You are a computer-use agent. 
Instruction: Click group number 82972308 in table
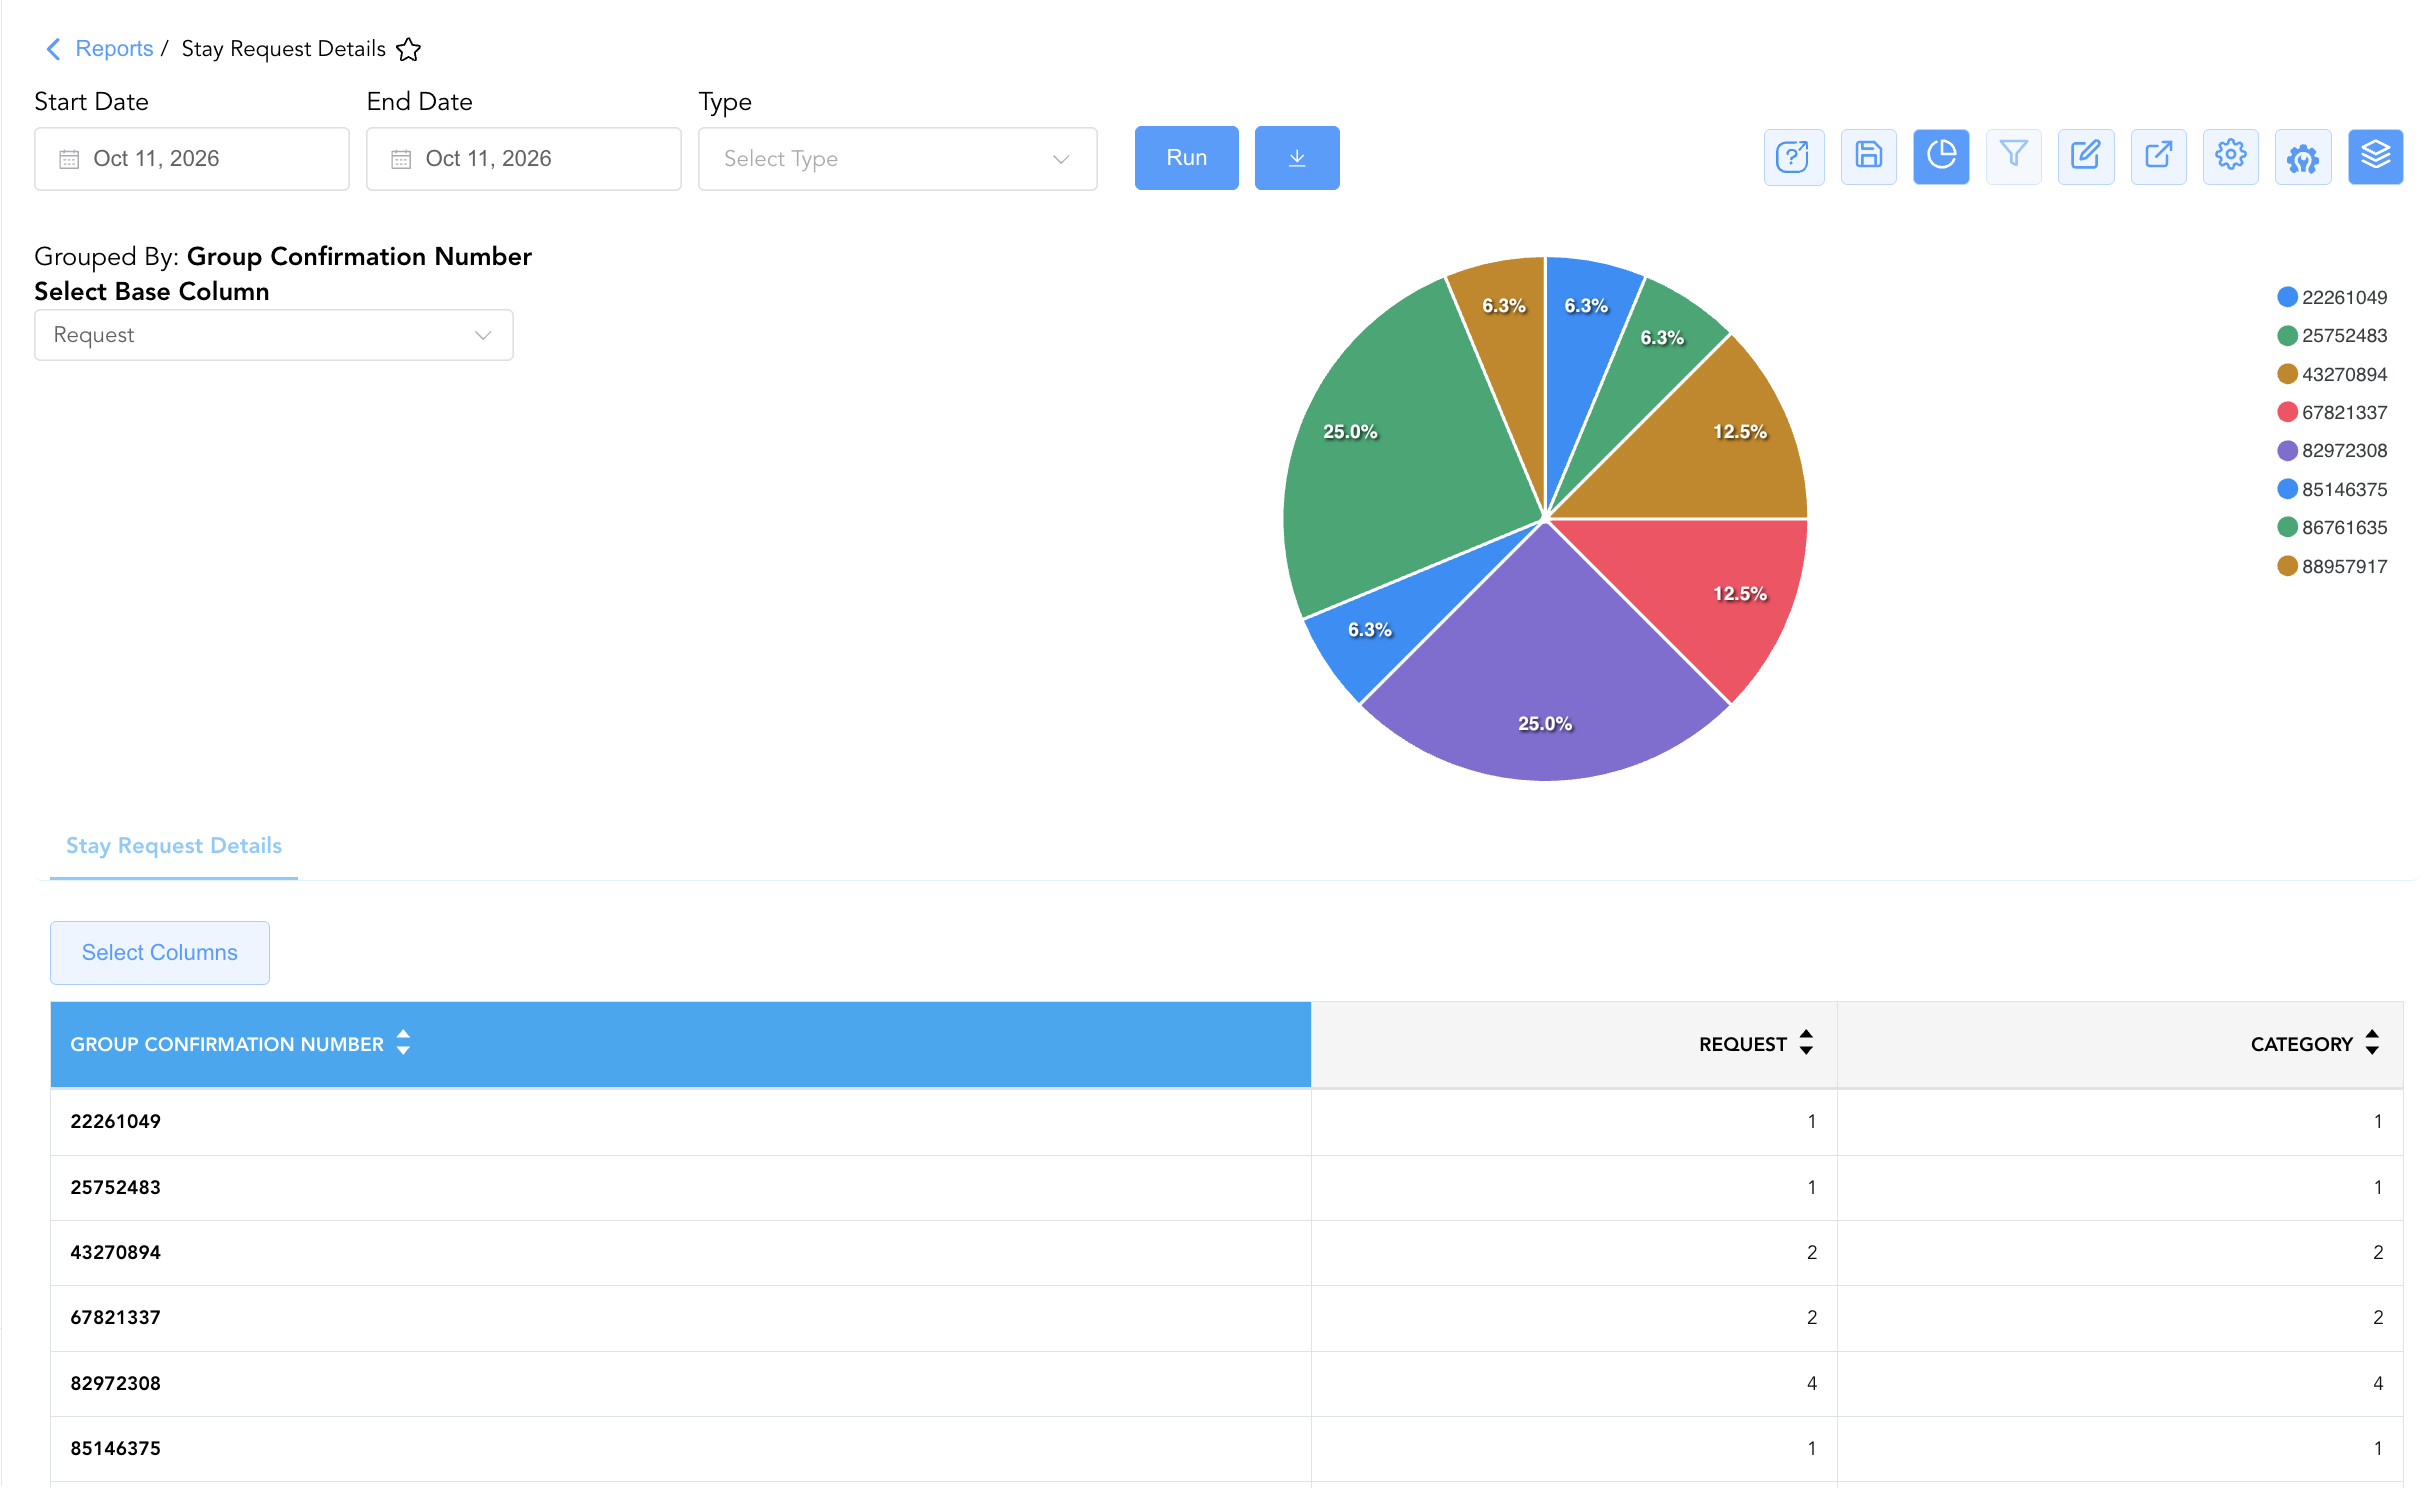(116, 1384)
